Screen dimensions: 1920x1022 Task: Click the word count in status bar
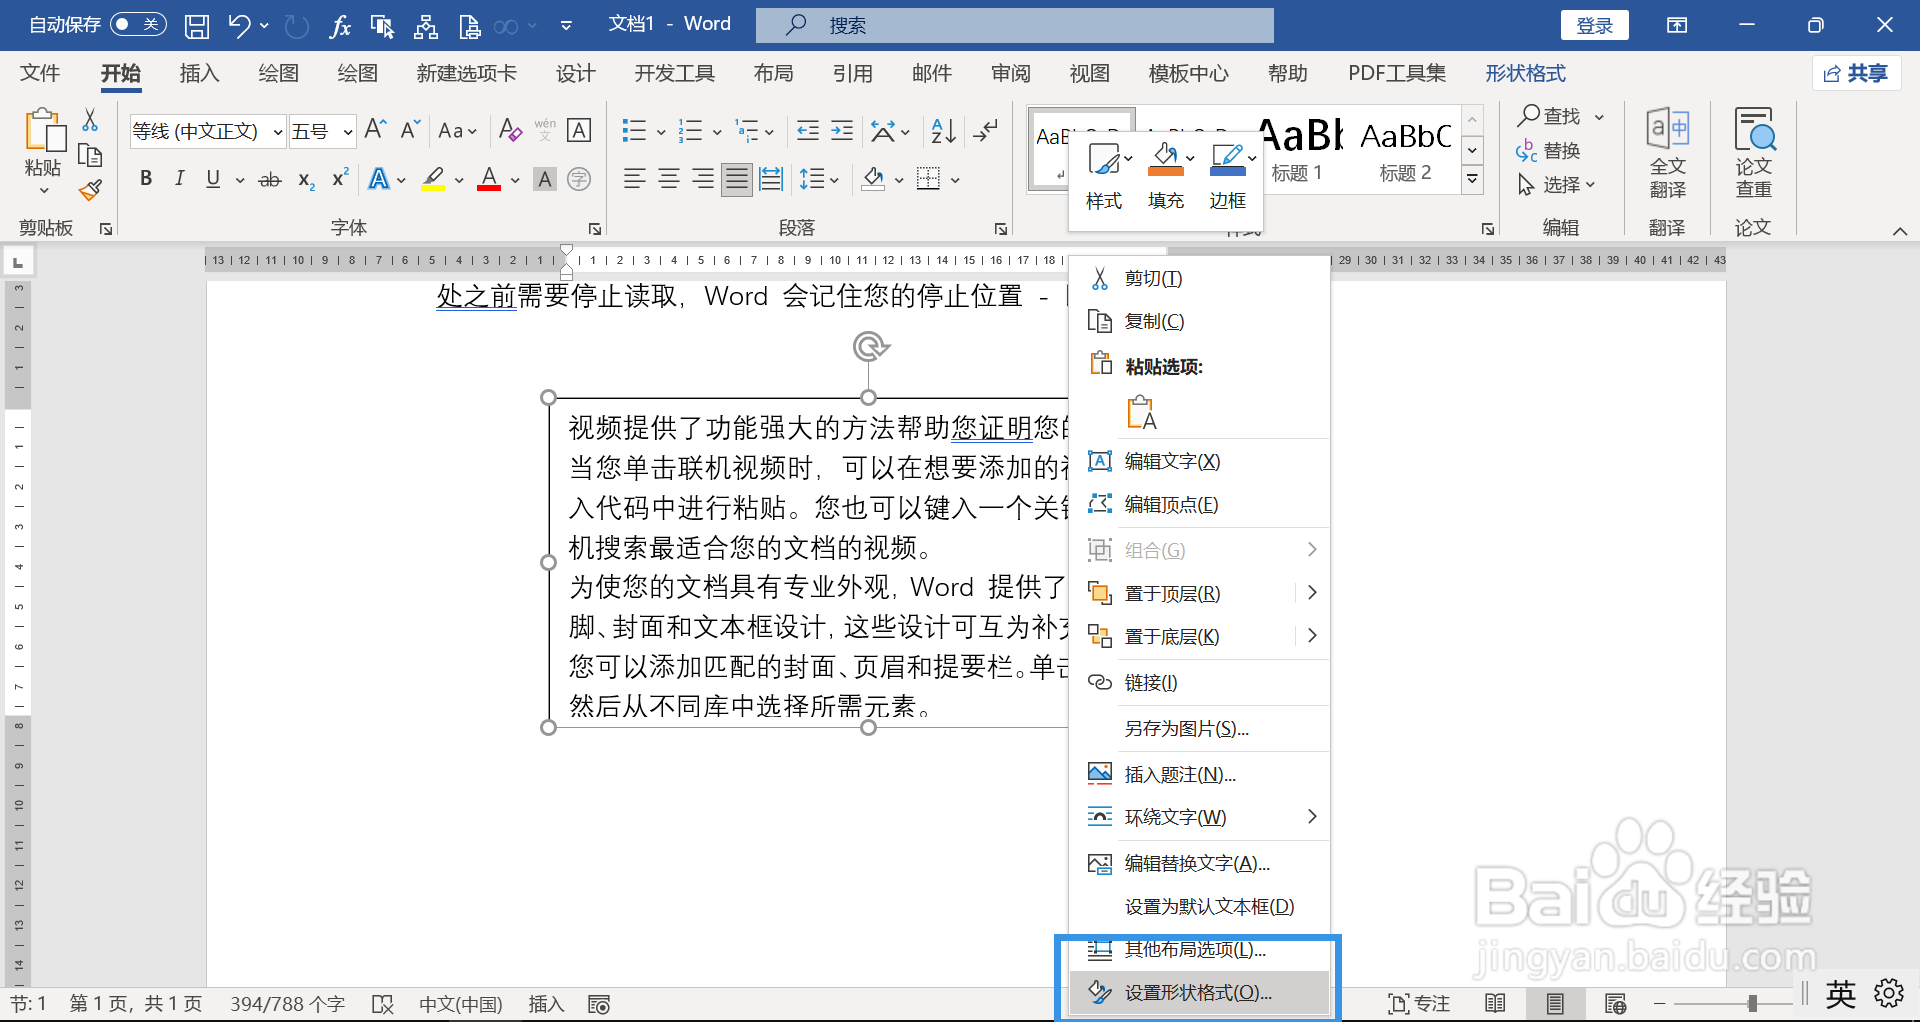pos(288,1004)
